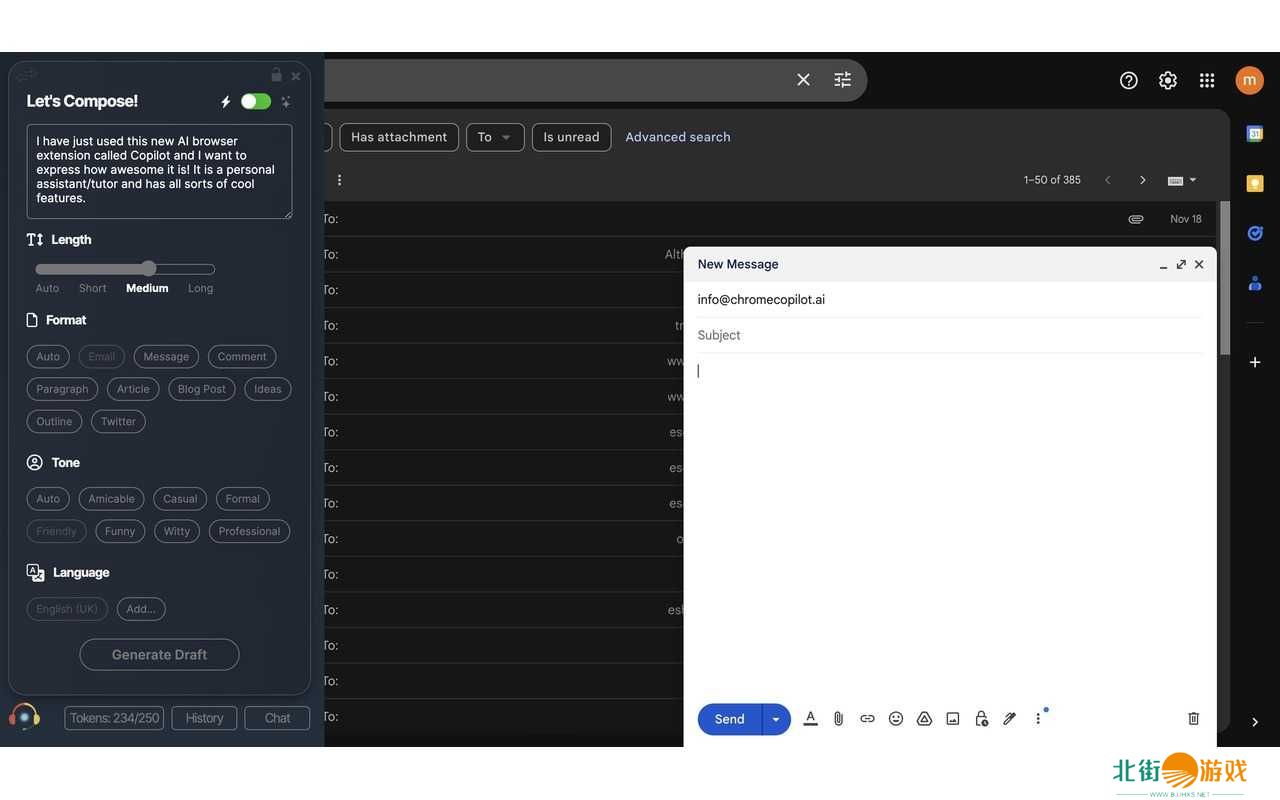The height and width of the screenshot is (800, 1280).
Task: Open the Send options dropdown arrow
Action: [x=776, y=719]
